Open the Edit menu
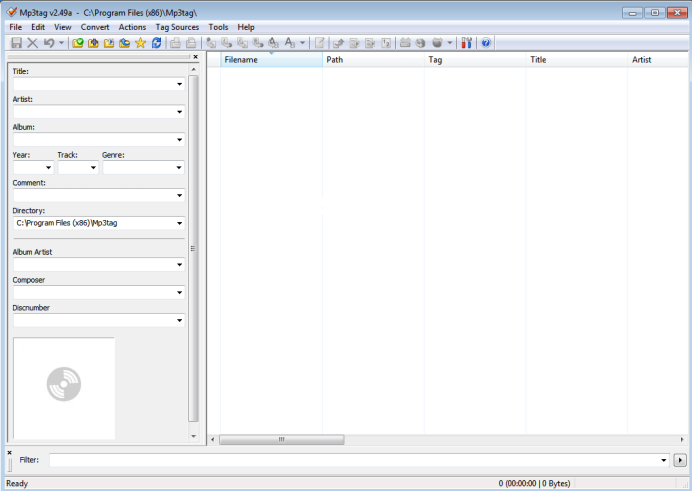692x491 pixels. [x=38, y=27]
